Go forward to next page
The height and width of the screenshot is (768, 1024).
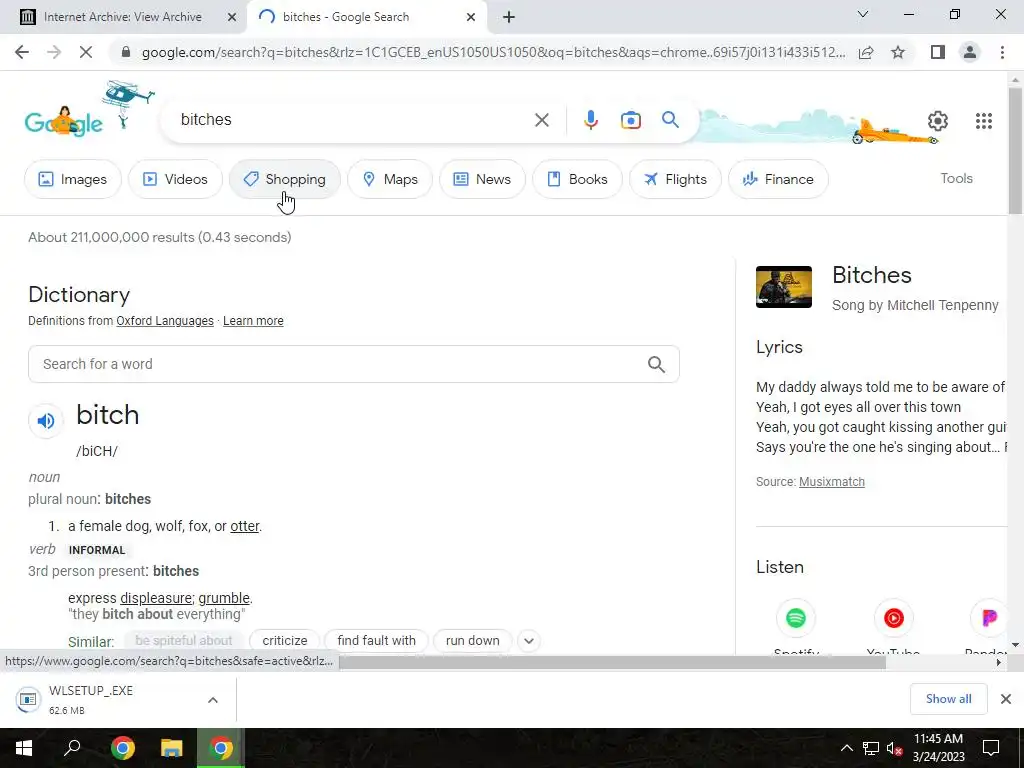point(54,52)
